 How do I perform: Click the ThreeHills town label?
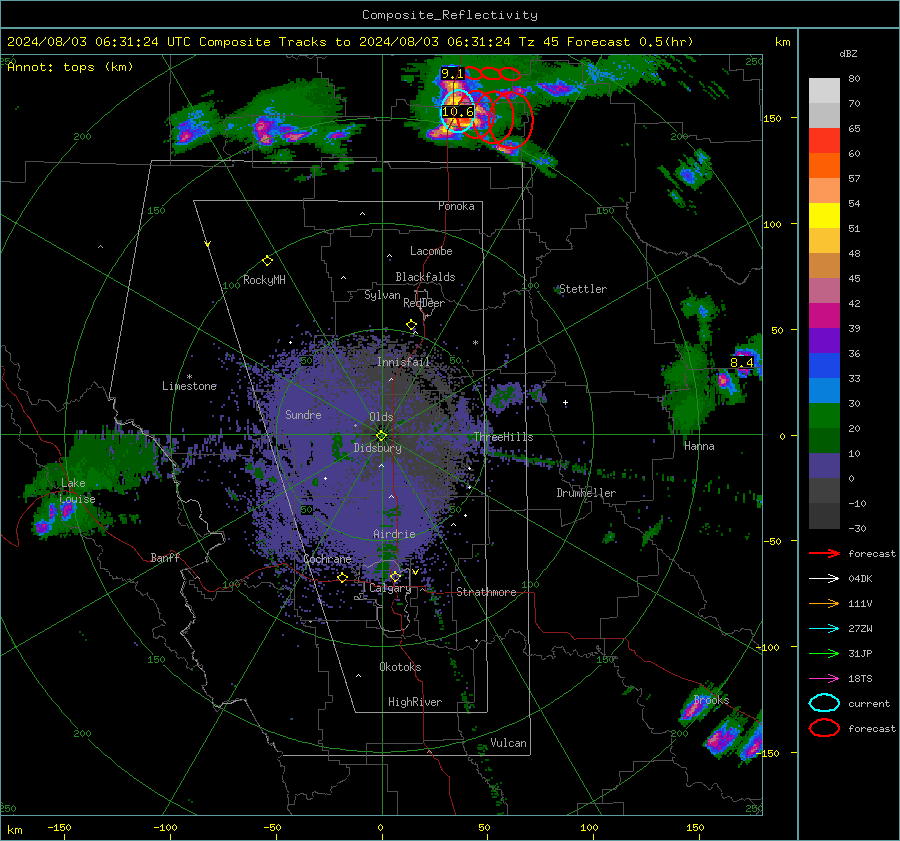(x=503, y=437)
